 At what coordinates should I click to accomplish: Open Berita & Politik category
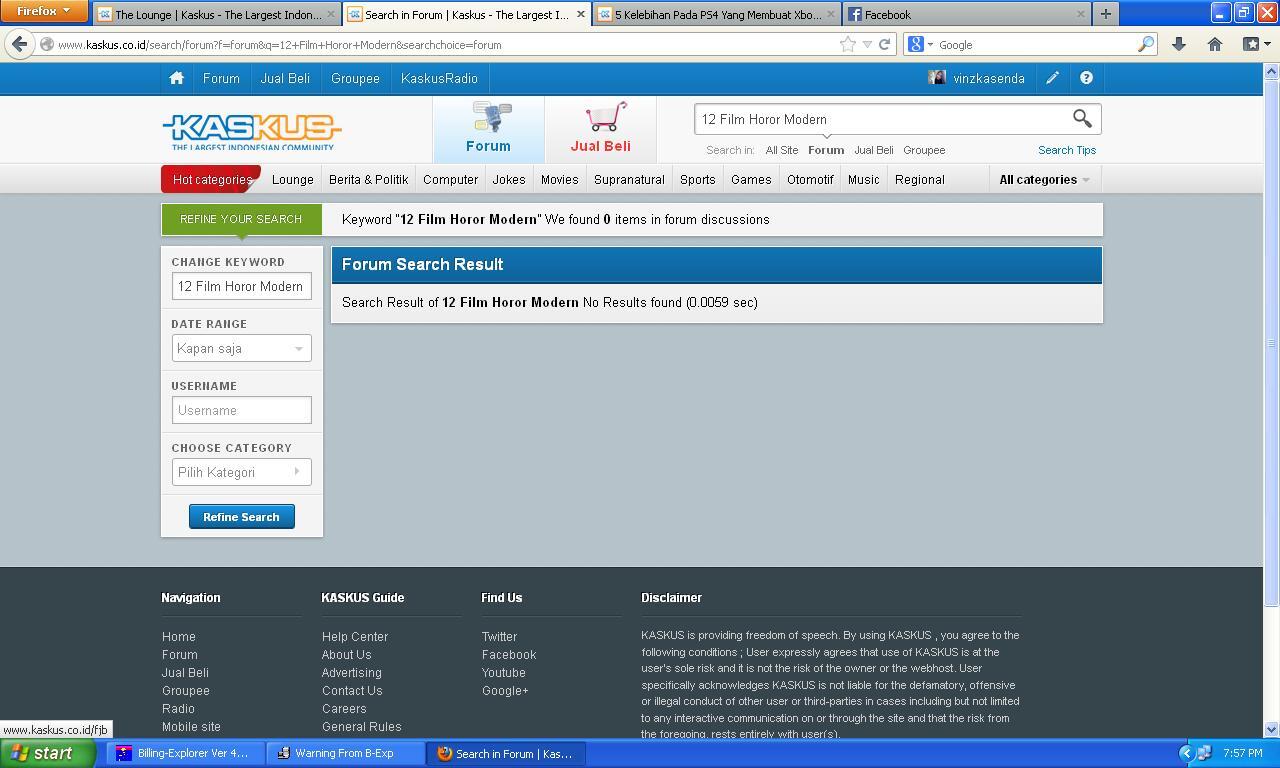[x=368, y=180]
